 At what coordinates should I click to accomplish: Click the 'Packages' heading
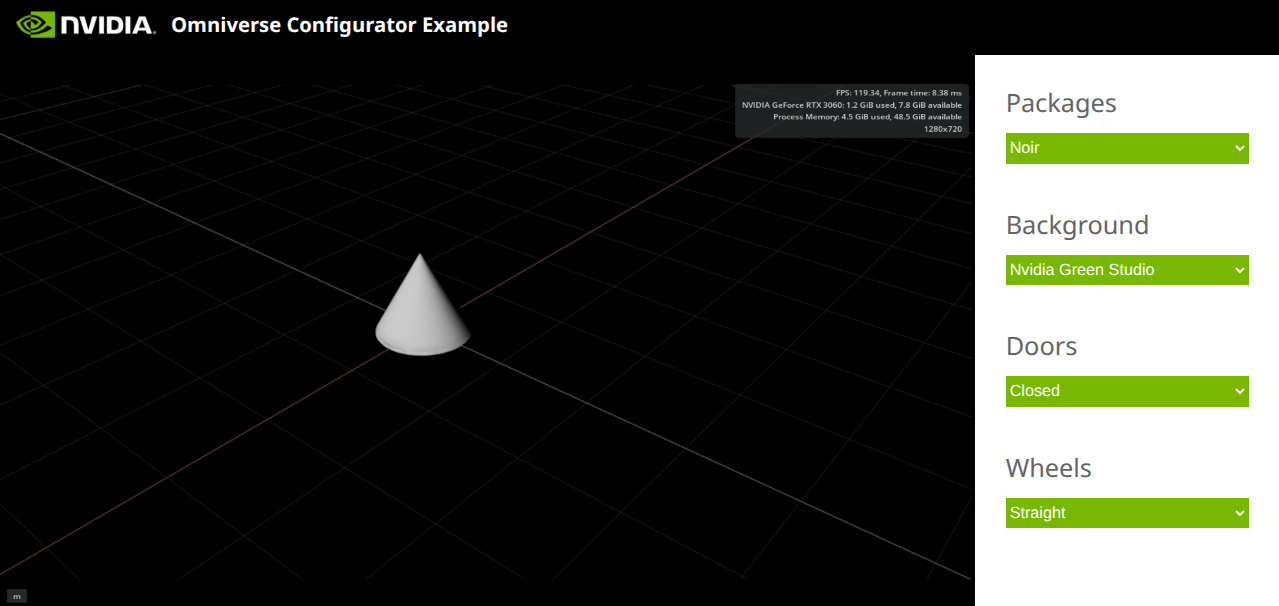1061,103
